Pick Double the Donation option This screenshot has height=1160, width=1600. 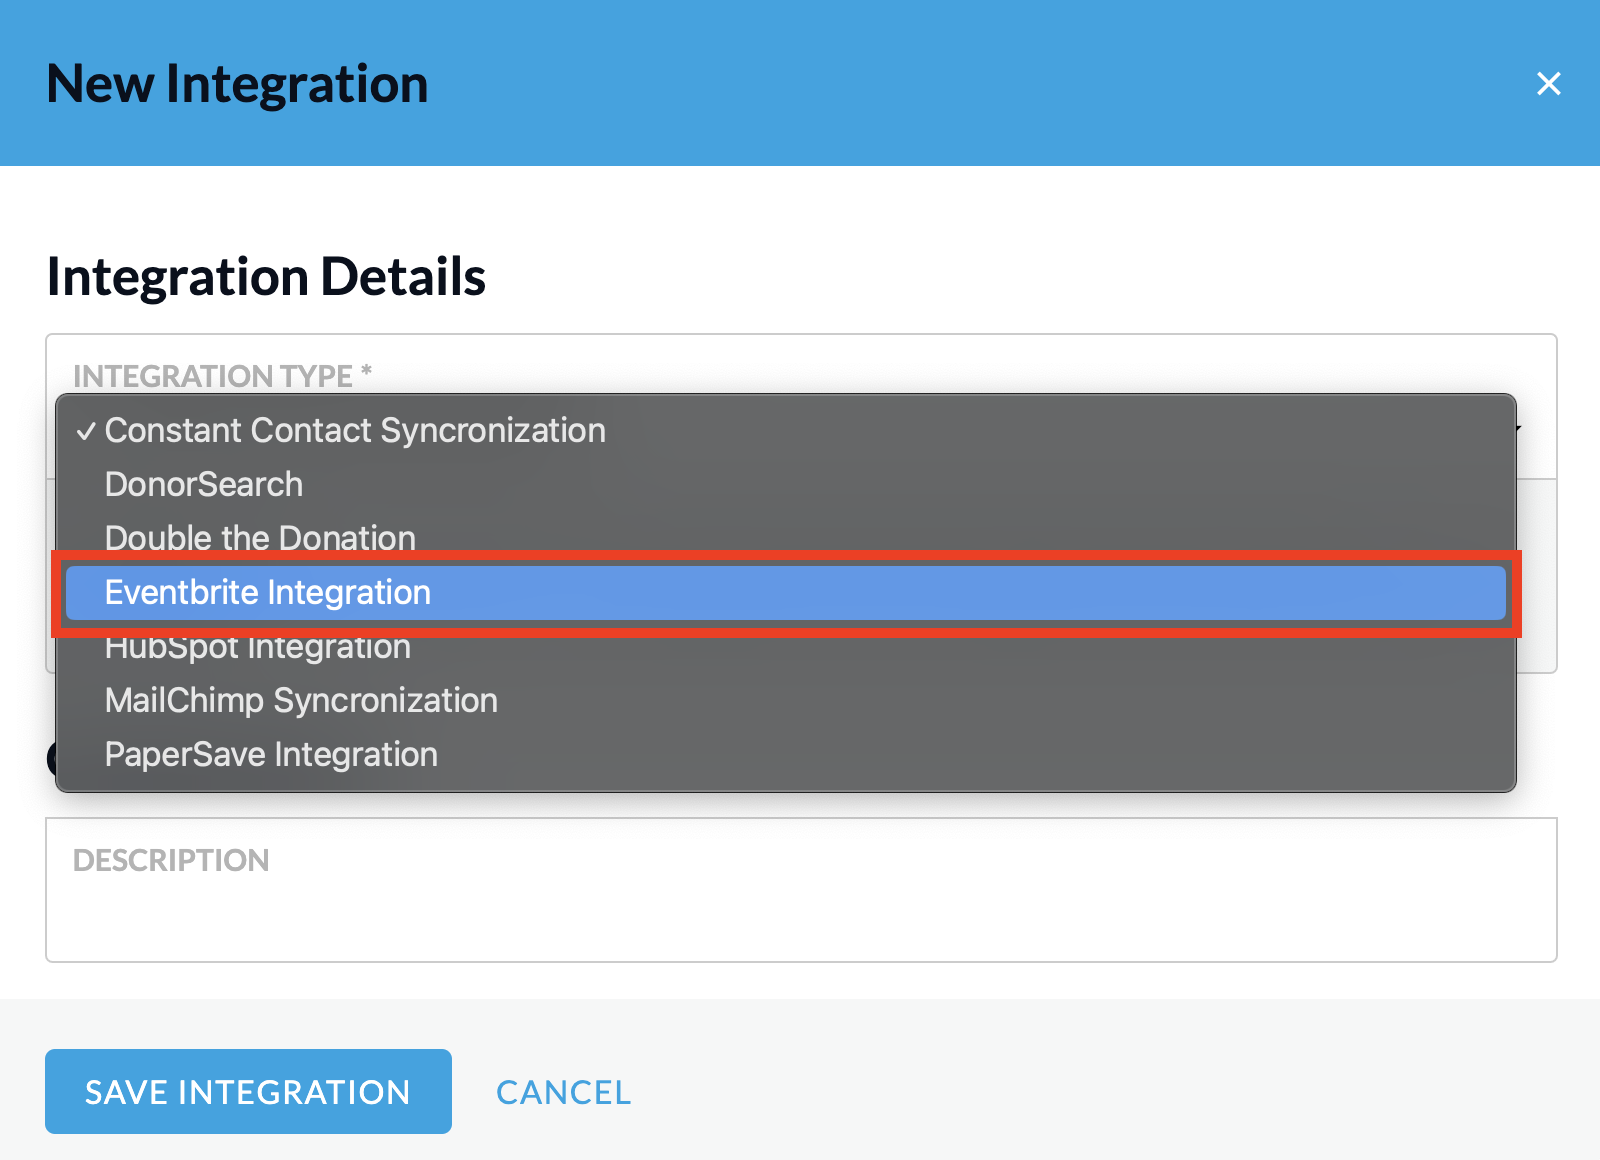click(x=786, y=538)
